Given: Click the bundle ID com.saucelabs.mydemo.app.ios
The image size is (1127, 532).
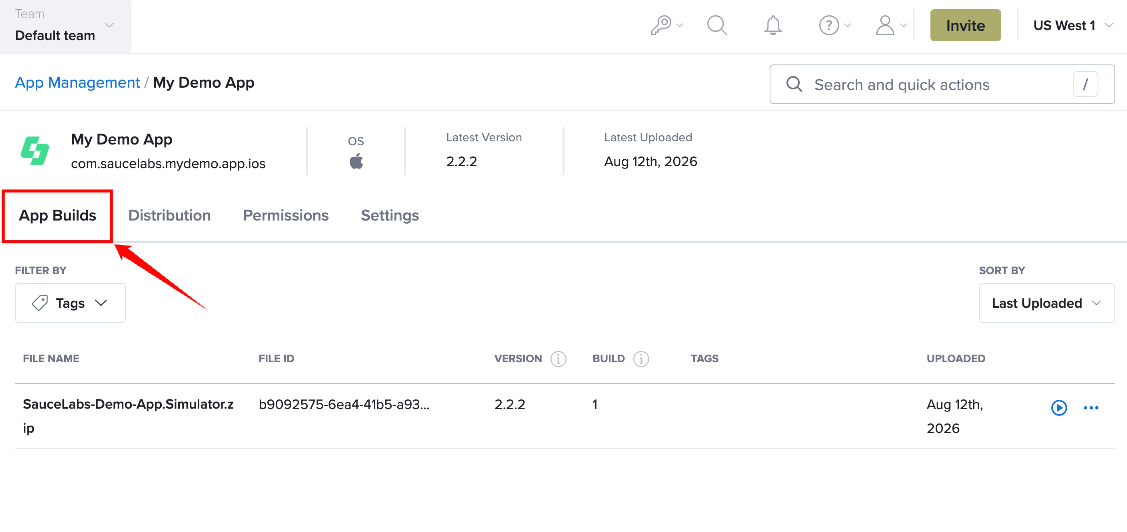Looking at the screenshot, I should pos(168,164).
